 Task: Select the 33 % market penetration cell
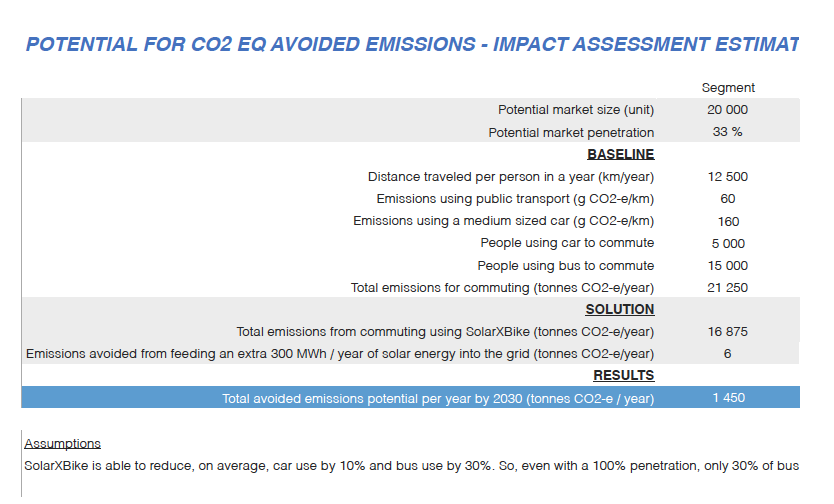pos(727,132)
